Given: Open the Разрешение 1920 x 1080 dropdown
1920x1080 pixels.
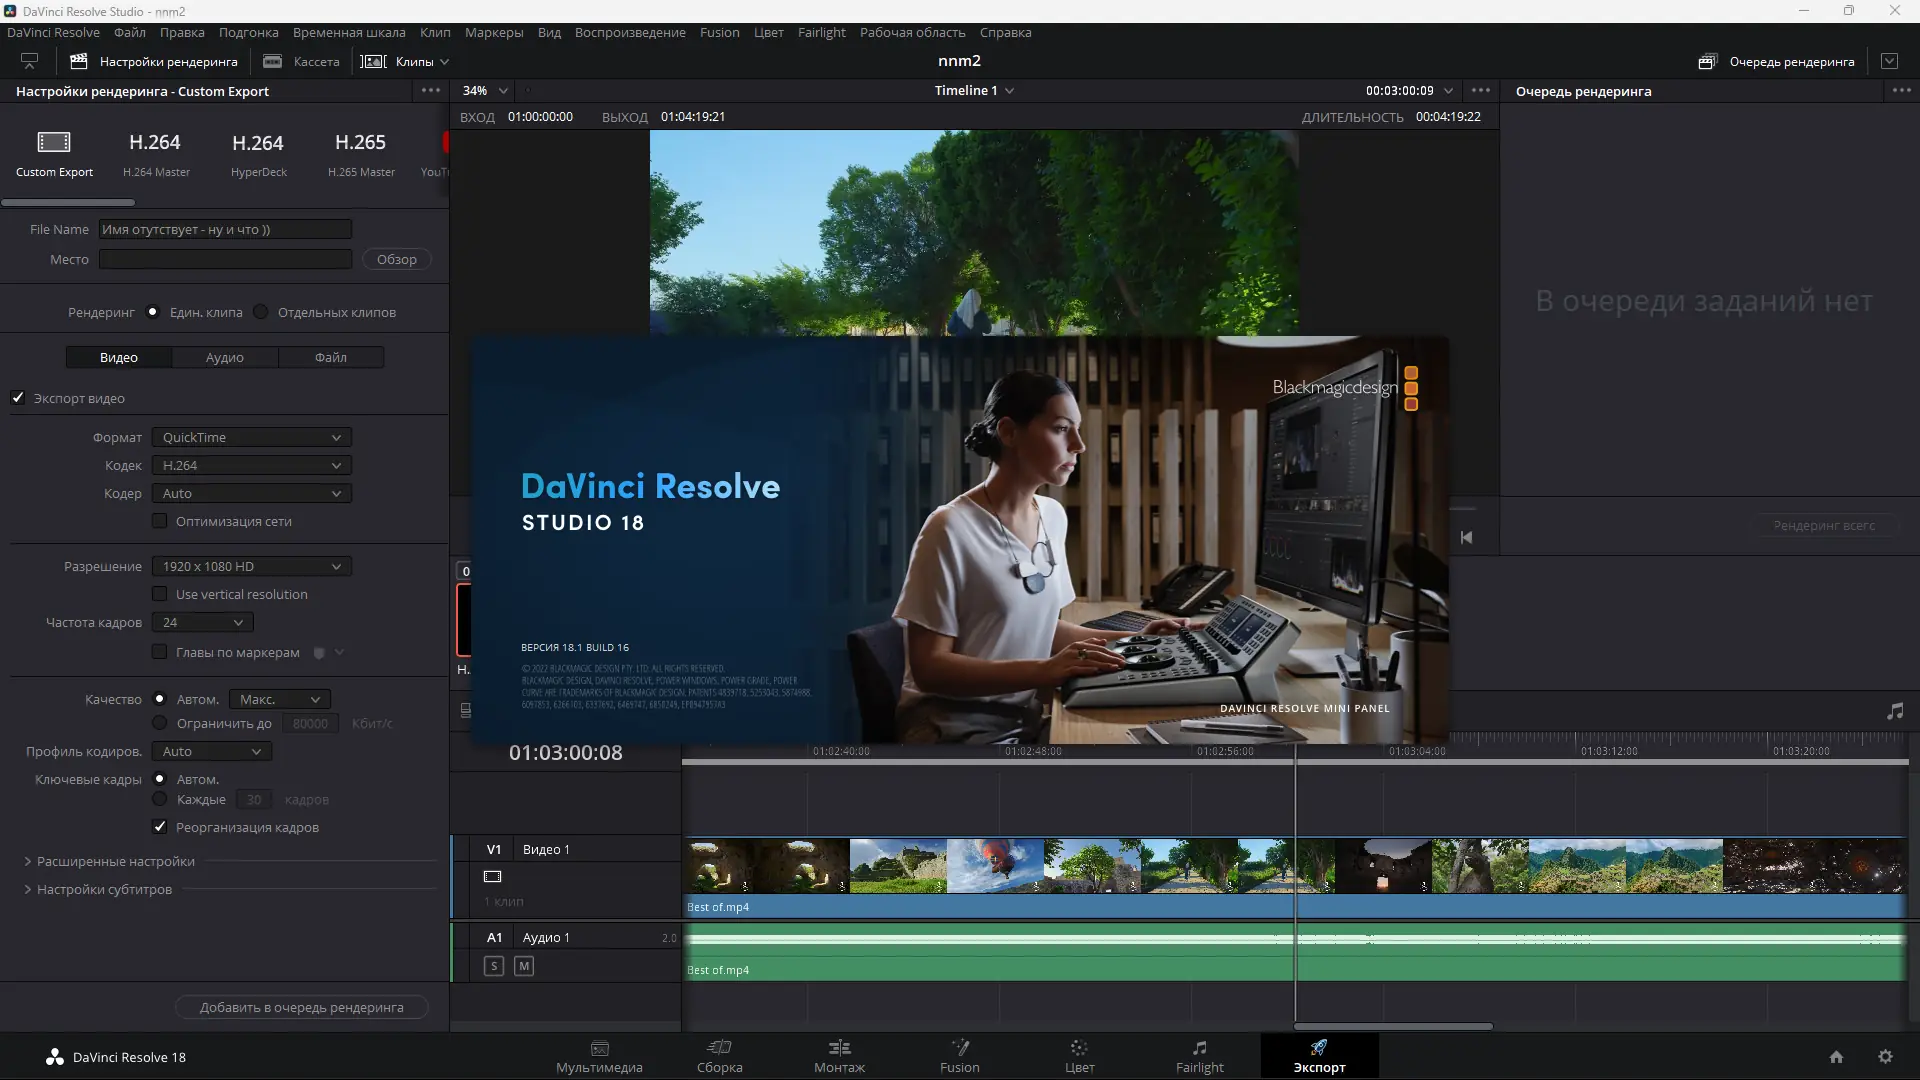Looking at the screenshot, I should 251,566.
